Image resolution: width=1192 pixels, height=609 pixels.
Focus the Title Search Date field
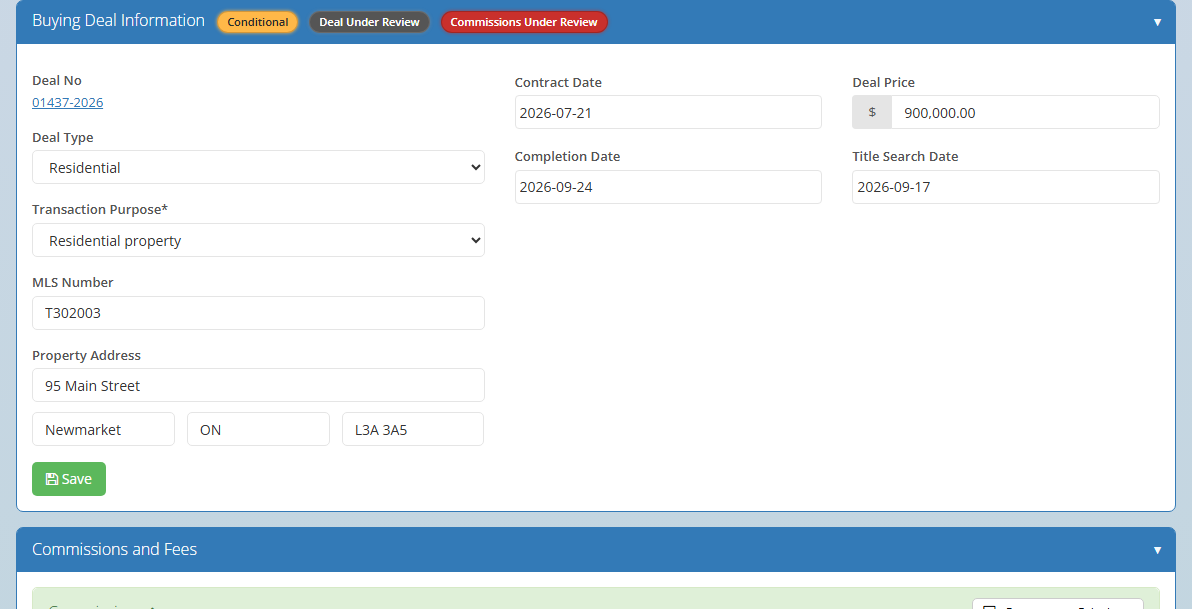[1006, 187]
